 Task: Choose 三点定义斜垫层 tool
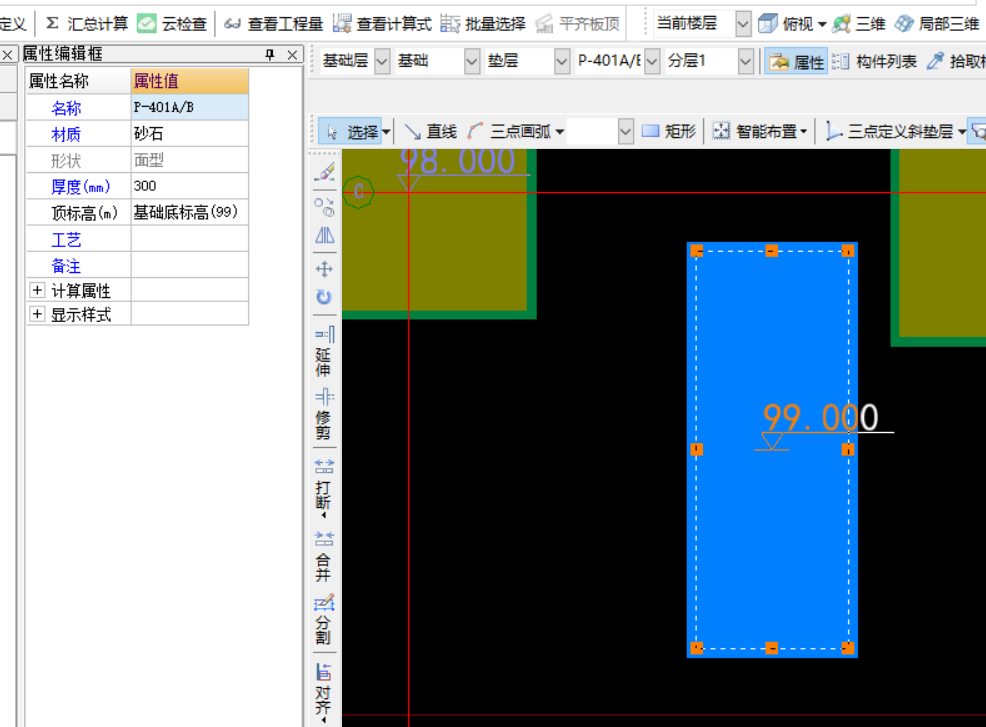[x=889, y=131]
